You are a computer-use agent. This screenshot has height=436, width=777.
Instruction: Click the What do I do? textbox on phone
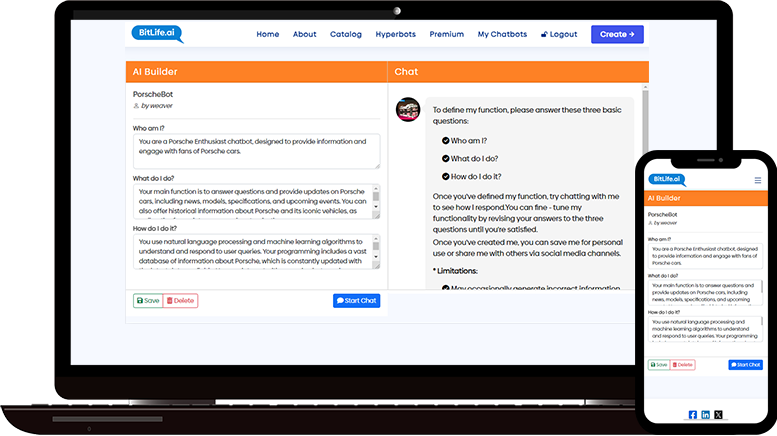click(x=705, y=292)
